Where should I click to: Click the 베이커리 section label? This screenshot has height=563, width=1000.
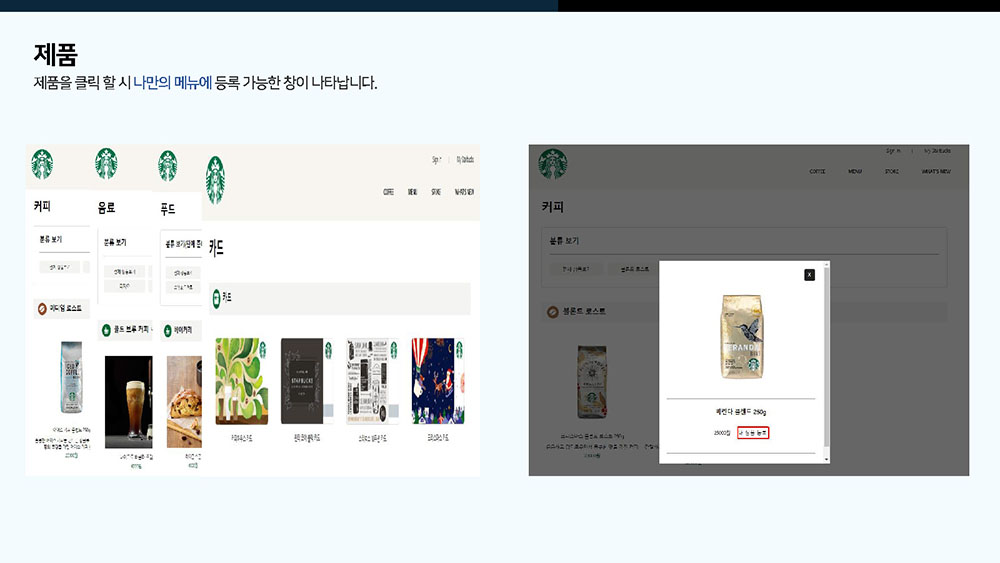[183, 330]
